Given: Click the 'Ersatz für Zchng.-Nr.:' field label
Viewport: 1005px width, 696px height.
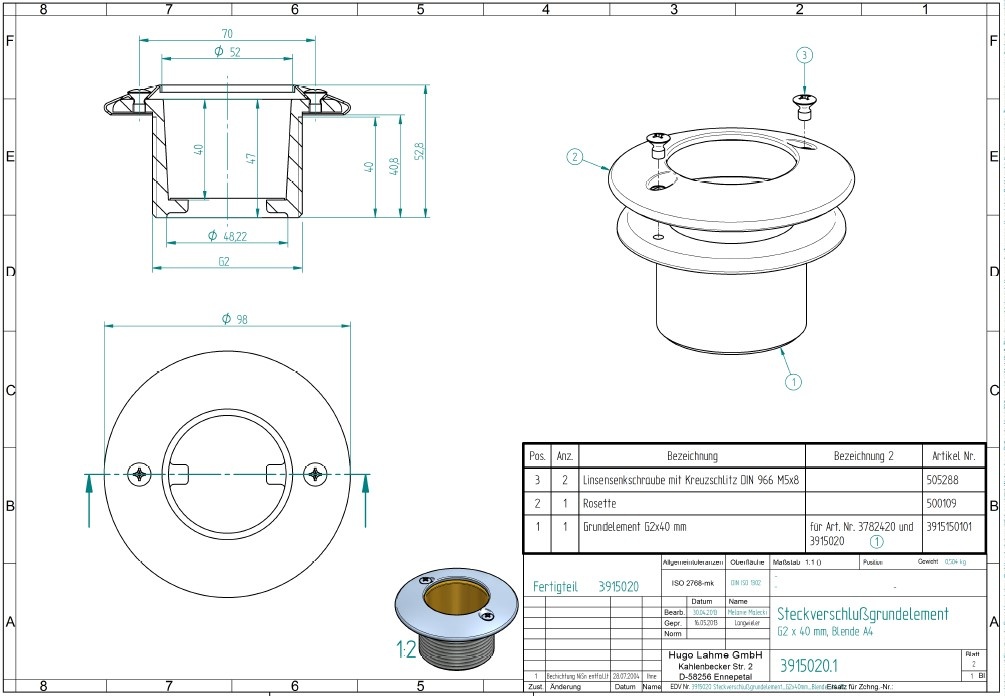Looking at the screenshot, I should (x=860, y=687).
